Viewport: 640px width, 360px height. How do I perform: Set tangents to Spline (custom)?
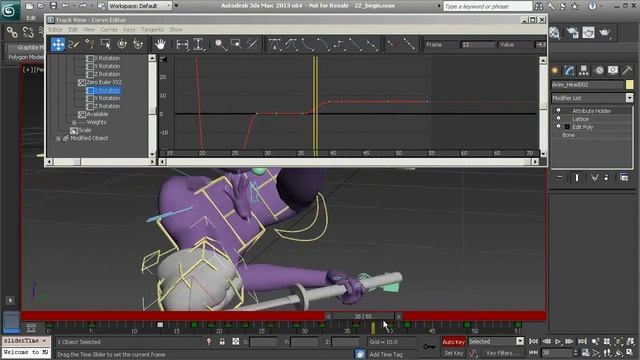[x=291, y=44]
